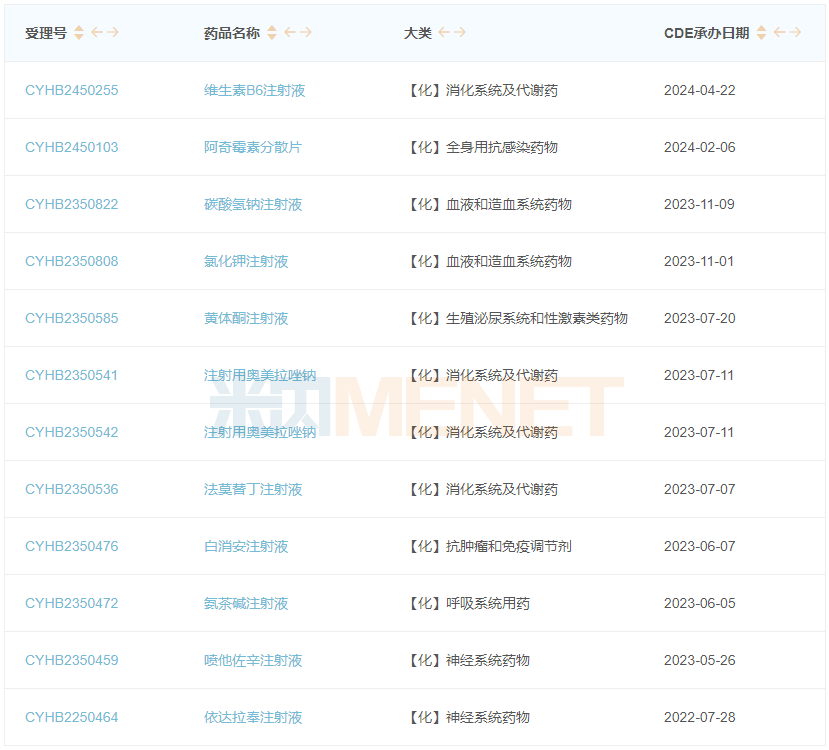Open acceptance number CYHB2350459

[x=72, y=661]
